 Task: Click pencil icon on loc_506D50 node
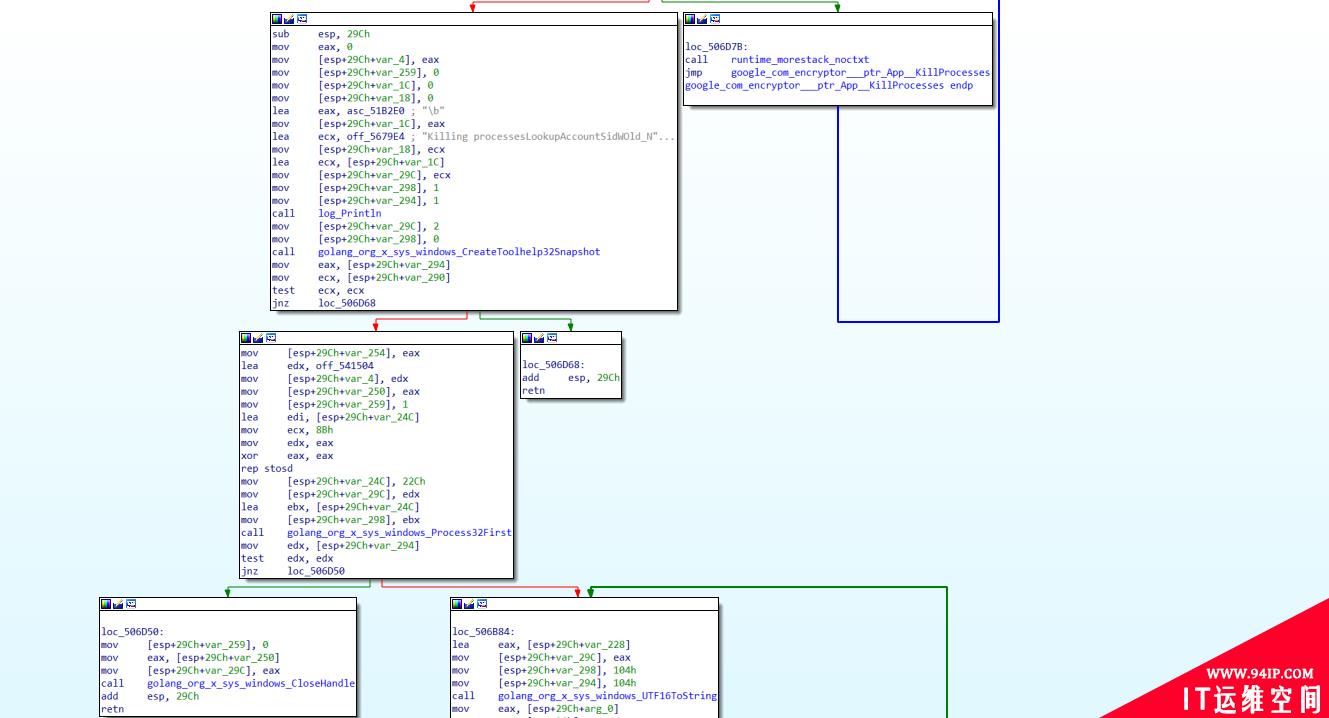117,604
